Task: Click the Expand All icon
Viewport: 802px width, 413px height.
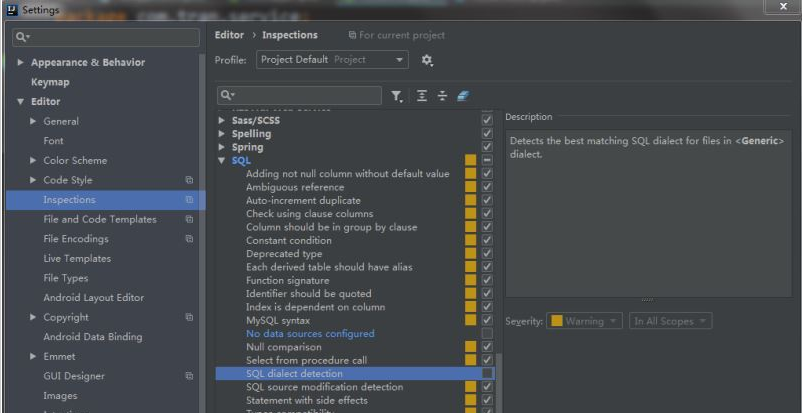Action: [421, 96]
